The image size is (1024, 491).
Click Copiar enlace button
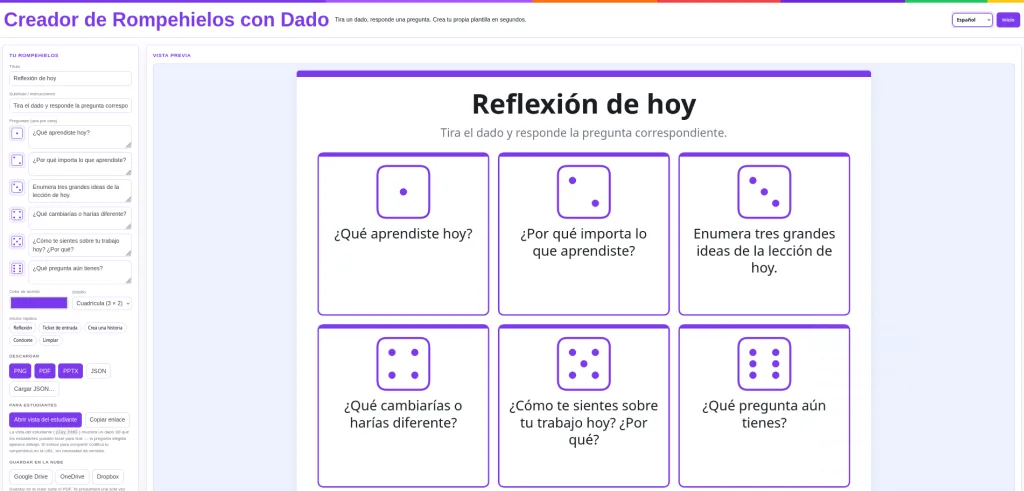tap(108, 419)
